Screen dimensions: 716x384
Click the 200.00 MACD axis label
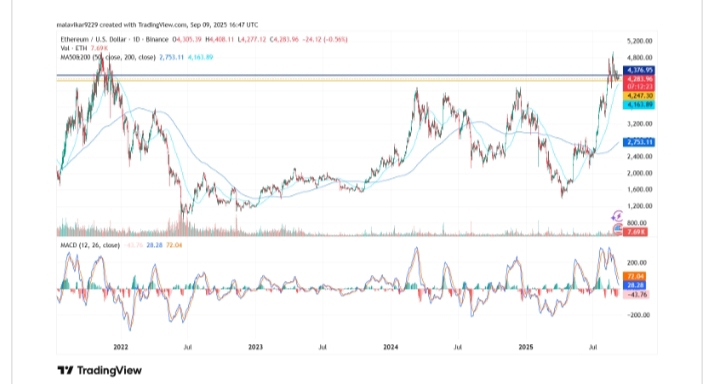[637, 263]
